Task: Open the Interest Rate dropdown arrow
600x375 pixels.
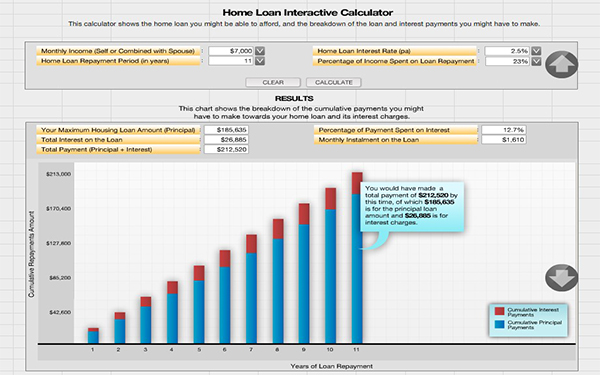Action: click(536, 51)
